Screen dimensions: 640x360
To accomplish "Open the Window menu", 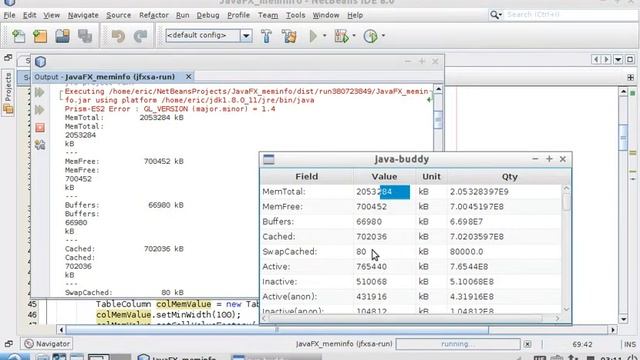I will tap(326, 15).
